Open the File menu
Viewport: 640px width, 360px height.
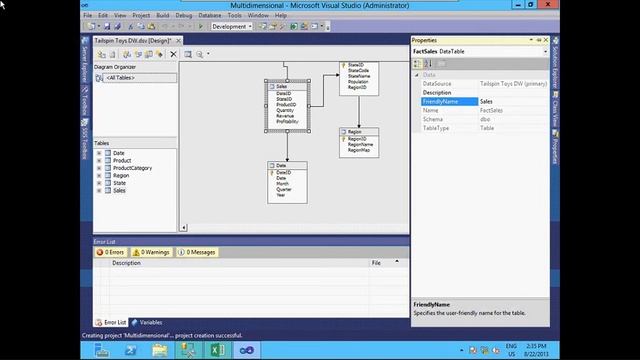coord(88,16)
